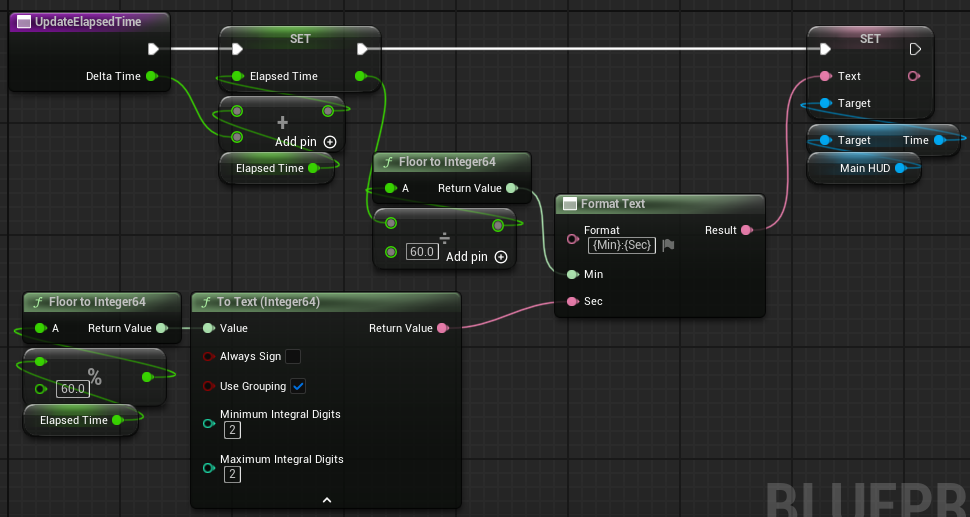The image size is (970, 517).
Task: Click the Format Text node header icon
Action: [x=570, y=203]
